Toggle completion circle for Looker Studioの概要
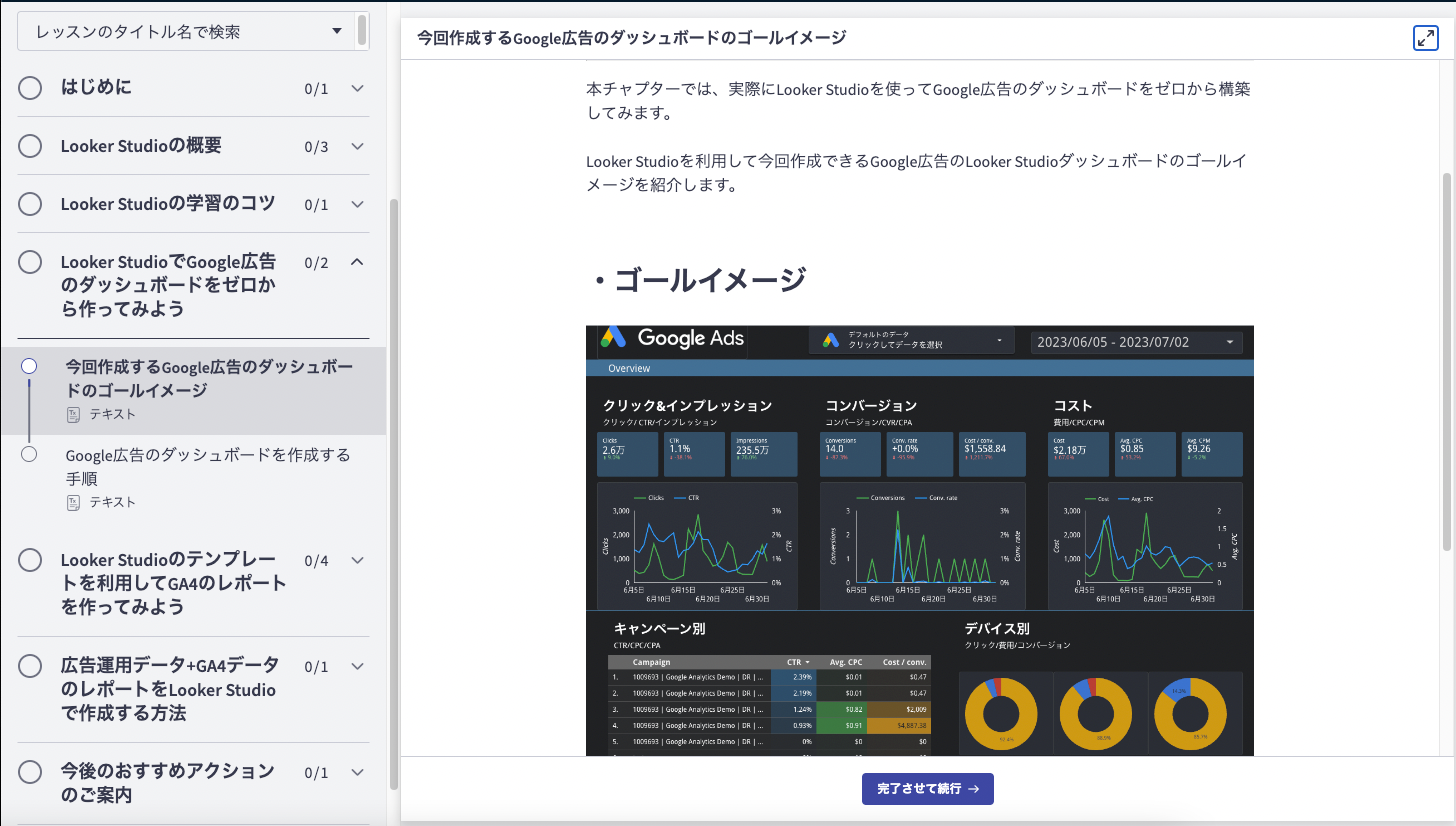The width and height of the screenshot is (1456, 826). (x=30, y=146)
